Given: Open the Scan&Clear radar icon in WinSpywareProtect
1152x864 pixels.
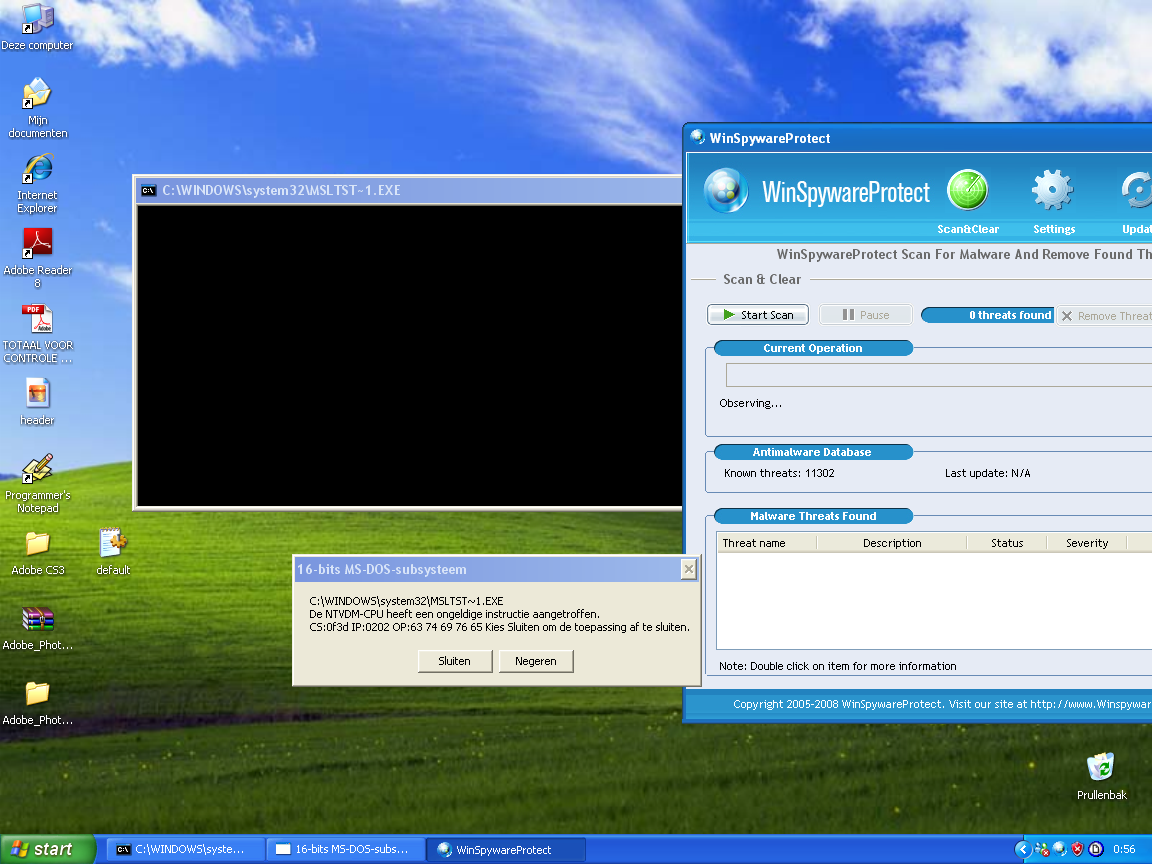Looking at the screenshot, I should [x=968, y=190].
